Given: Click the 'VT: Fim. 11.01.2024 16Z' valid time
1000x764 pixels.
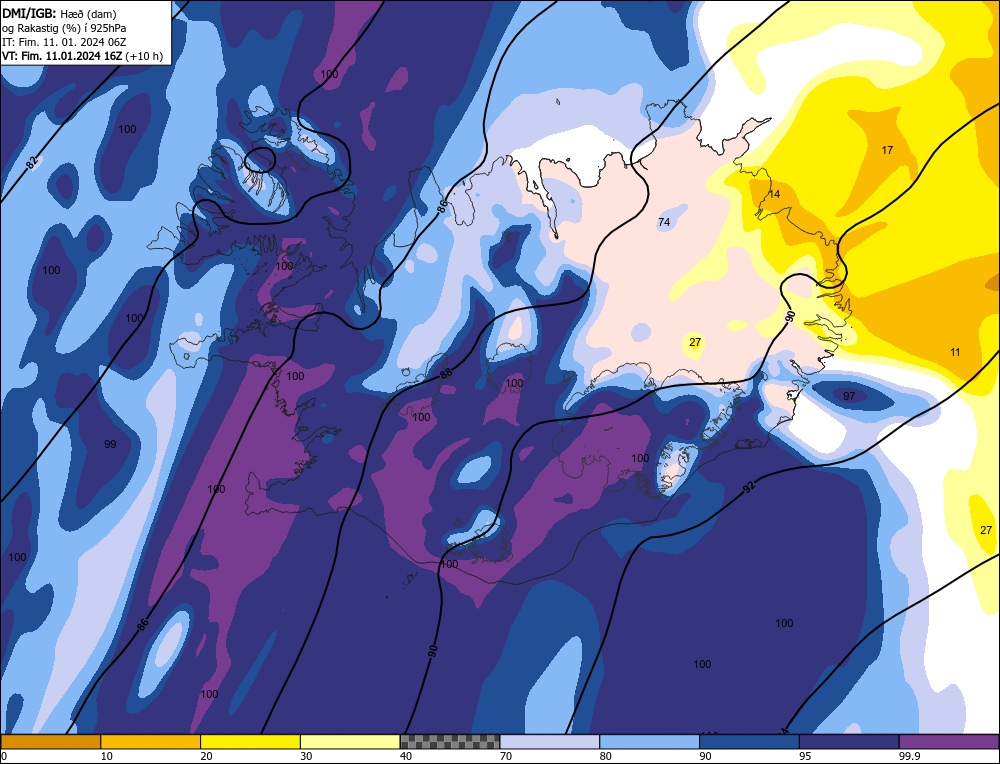Looking at the screenshot, I should point(62,56).
